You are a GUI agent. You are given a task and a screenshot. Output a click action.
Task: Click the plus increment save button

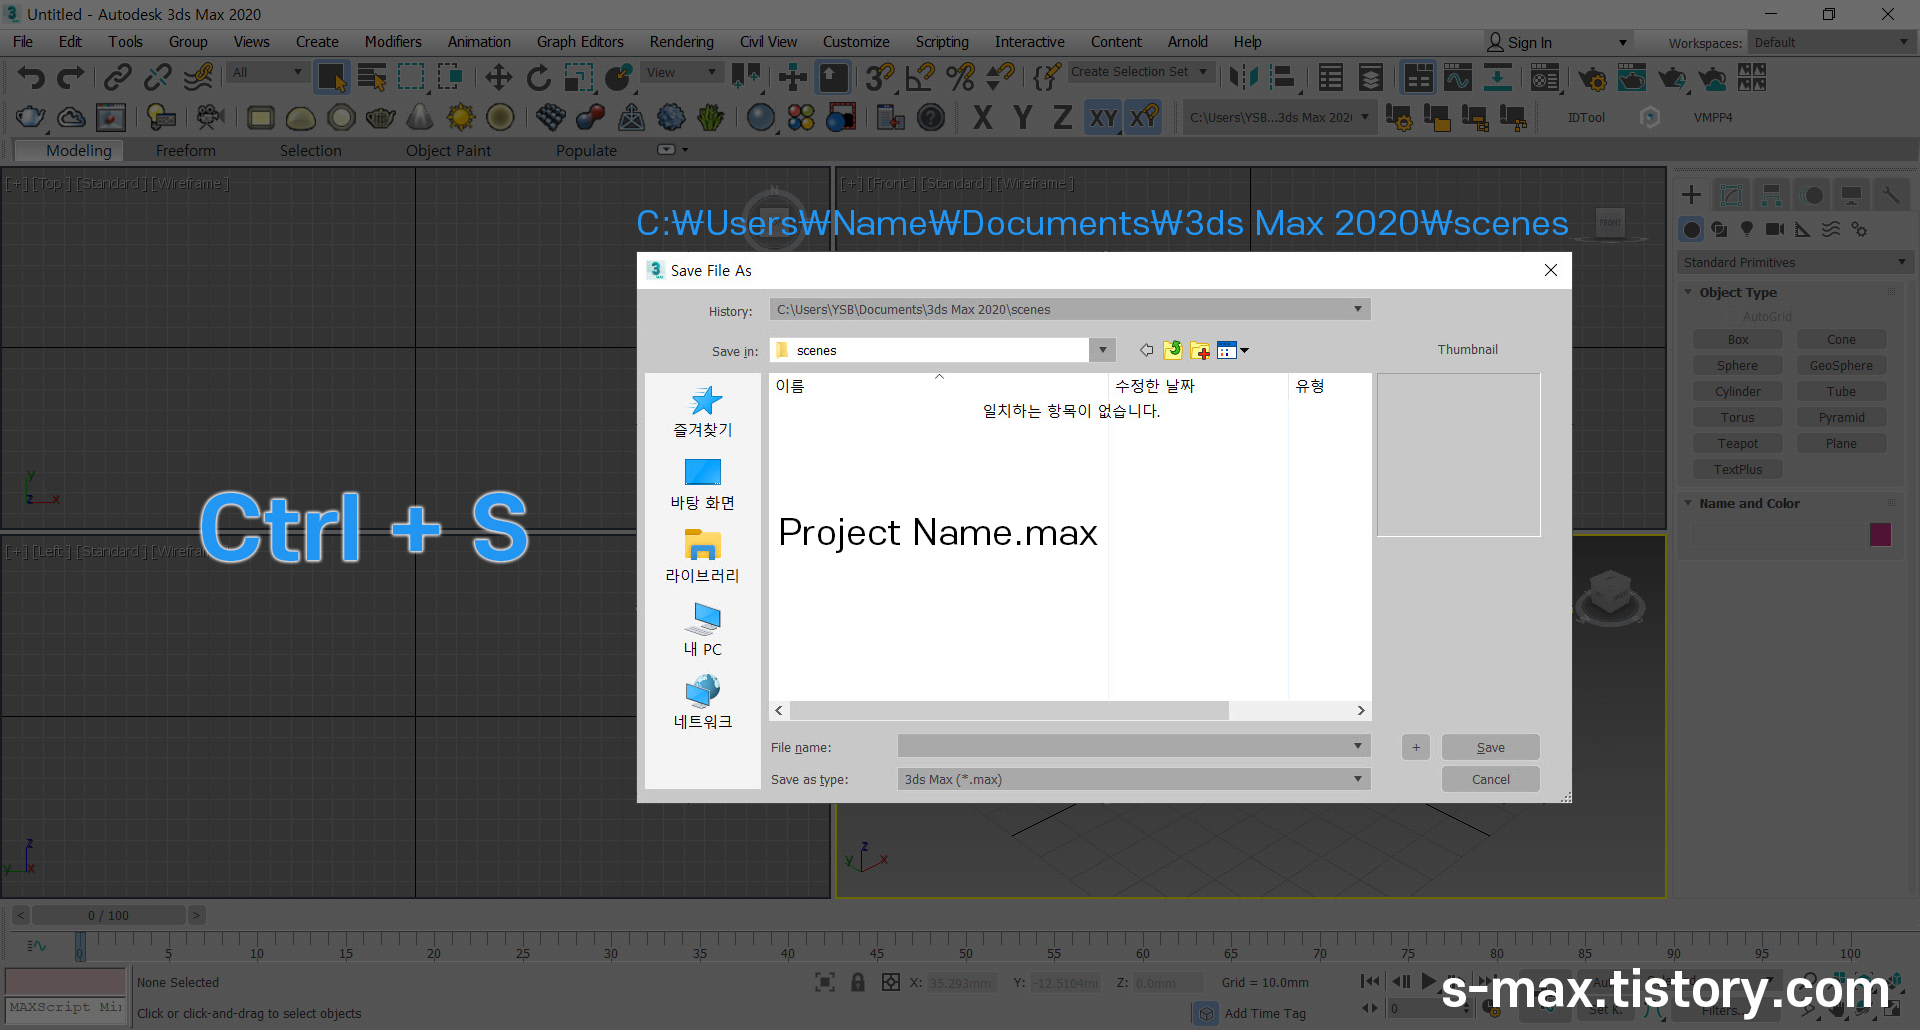click(1415, 747)
